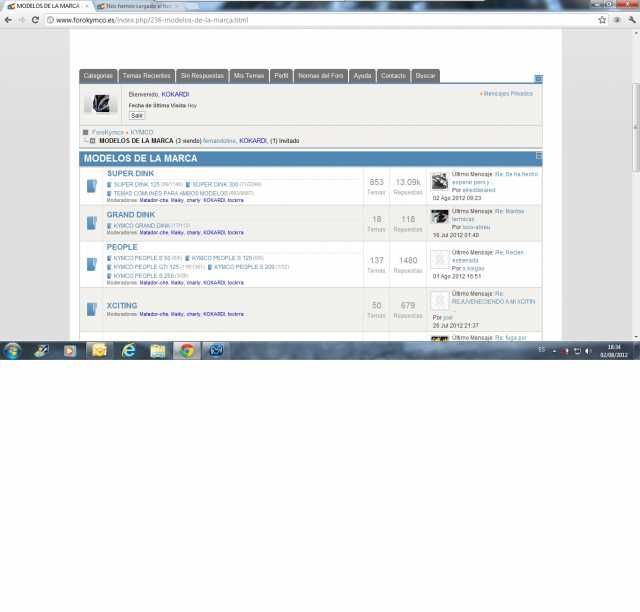Click the browser back arrow
640x612 pixels.
[8, 20]
